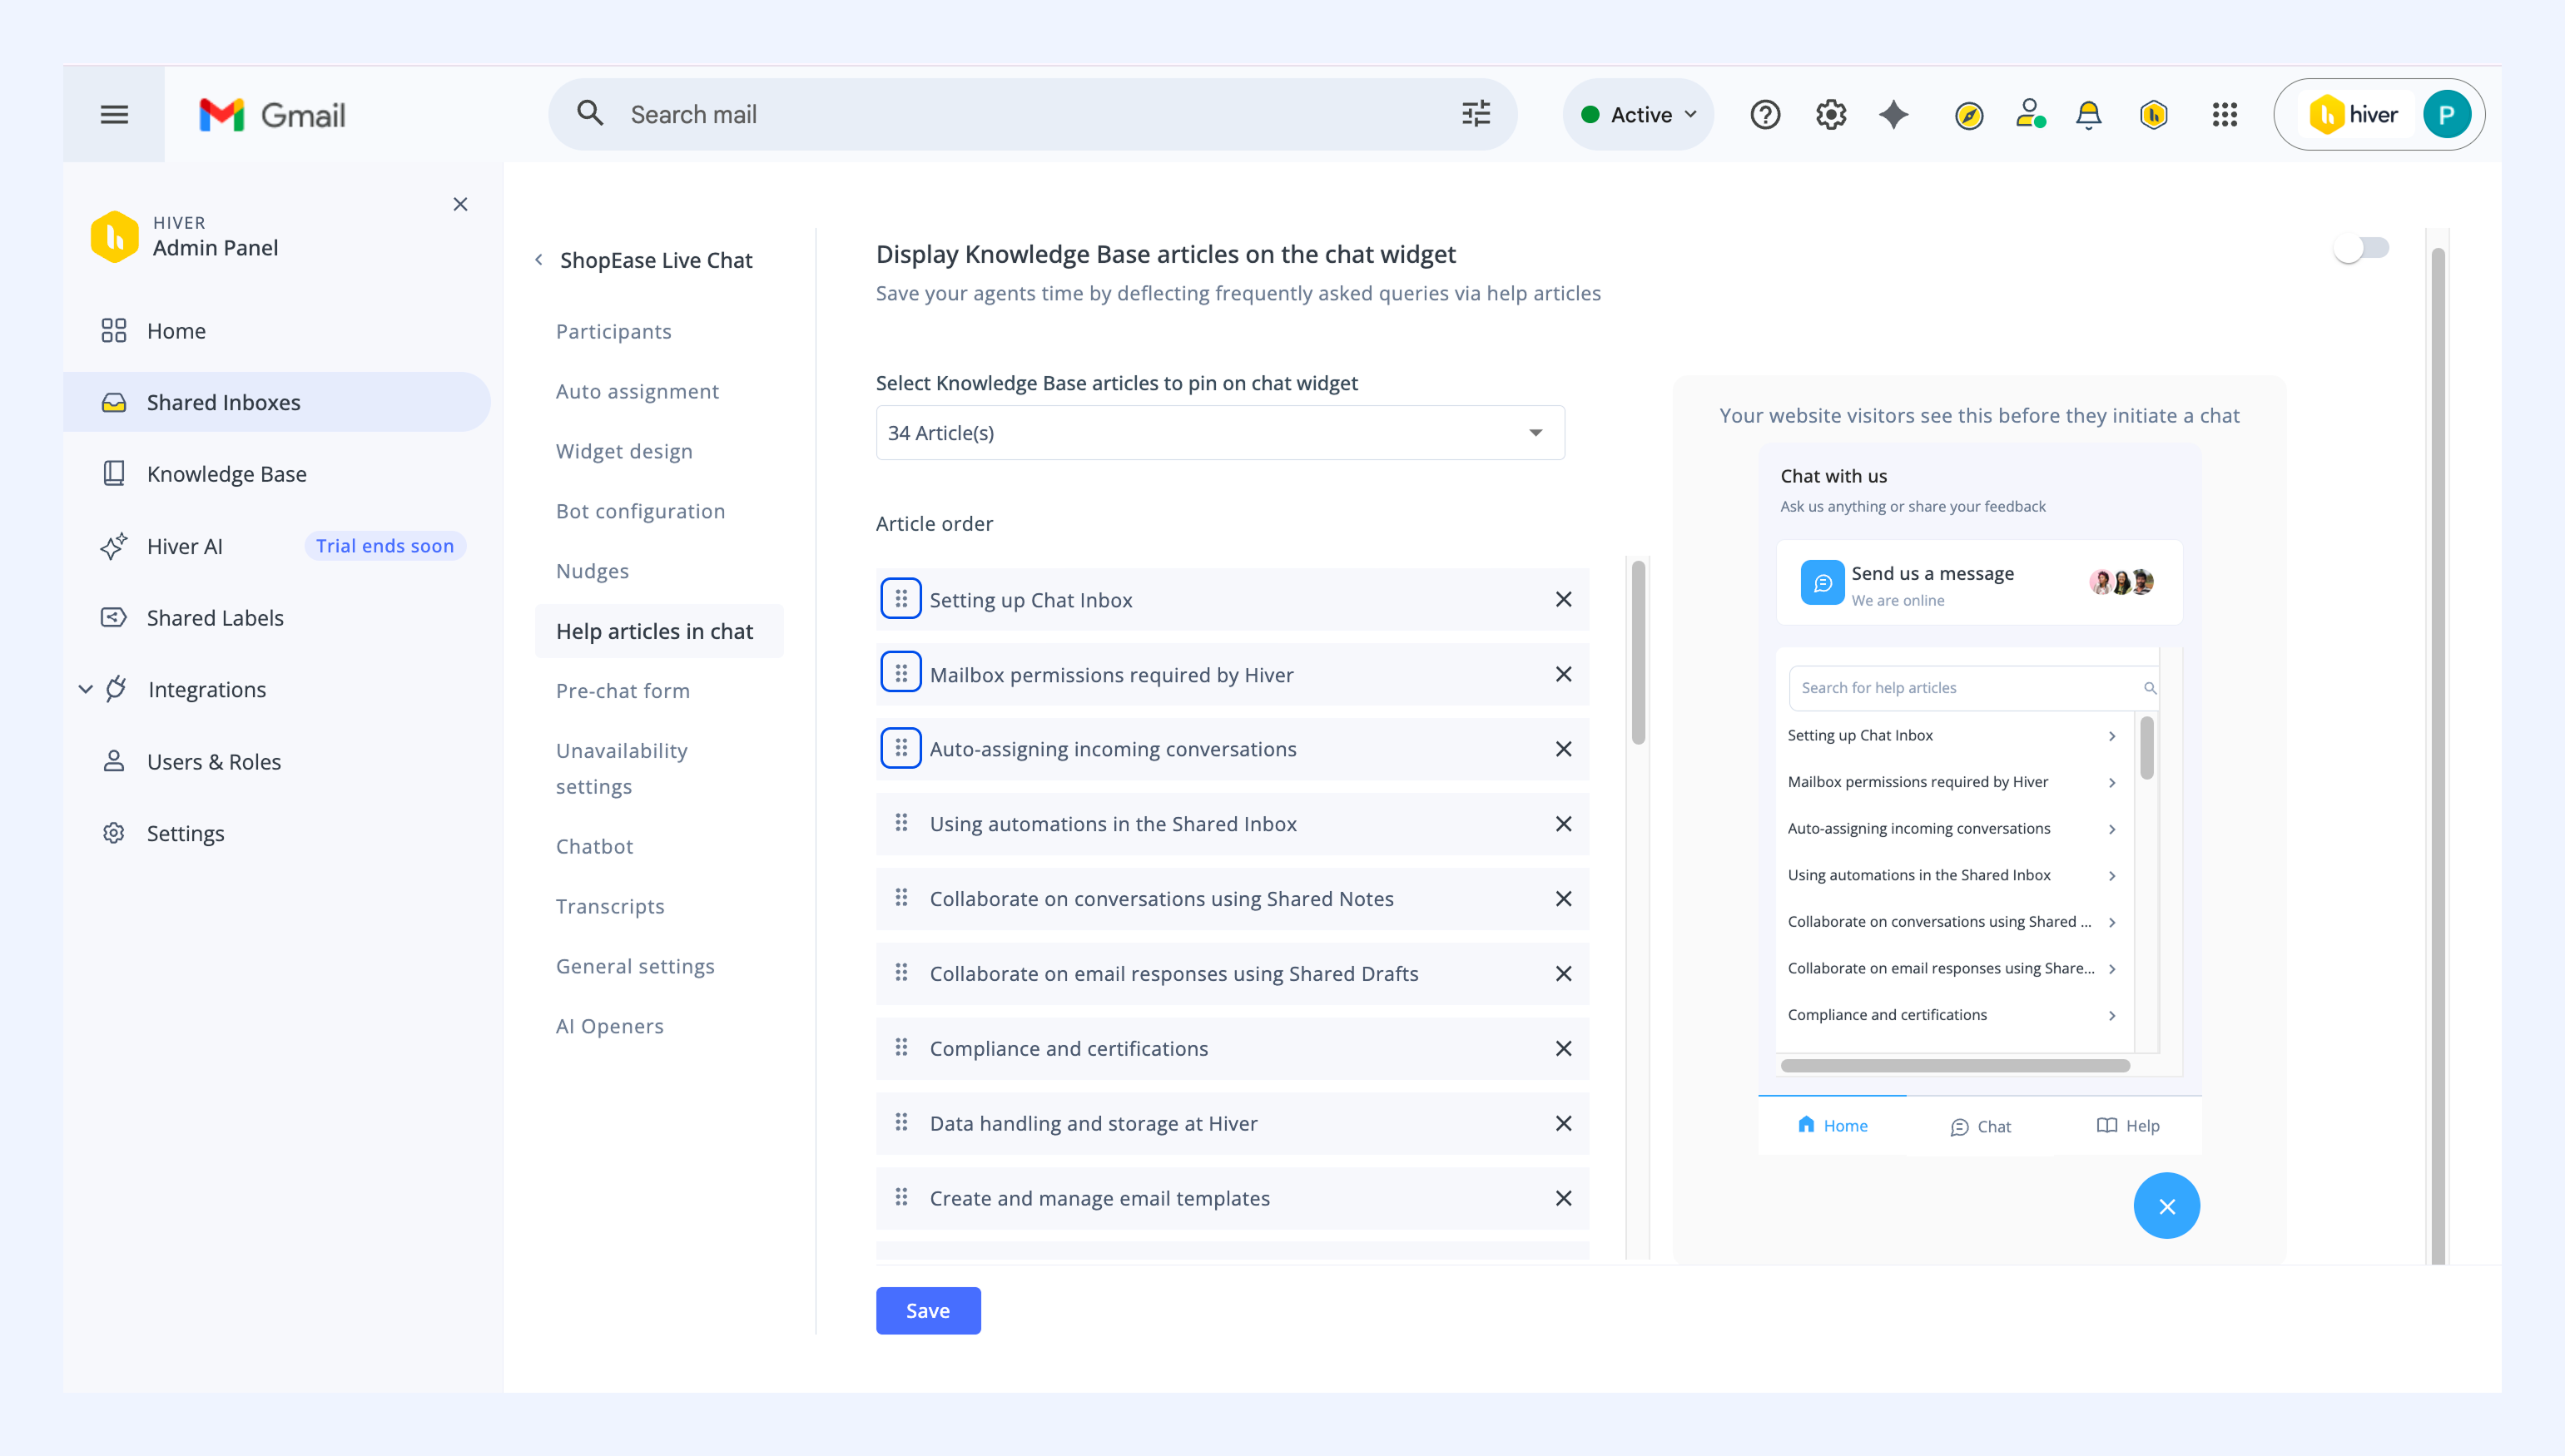
Task: Open the Gmail help question mark icon
Action: [x=1765, y=115]
